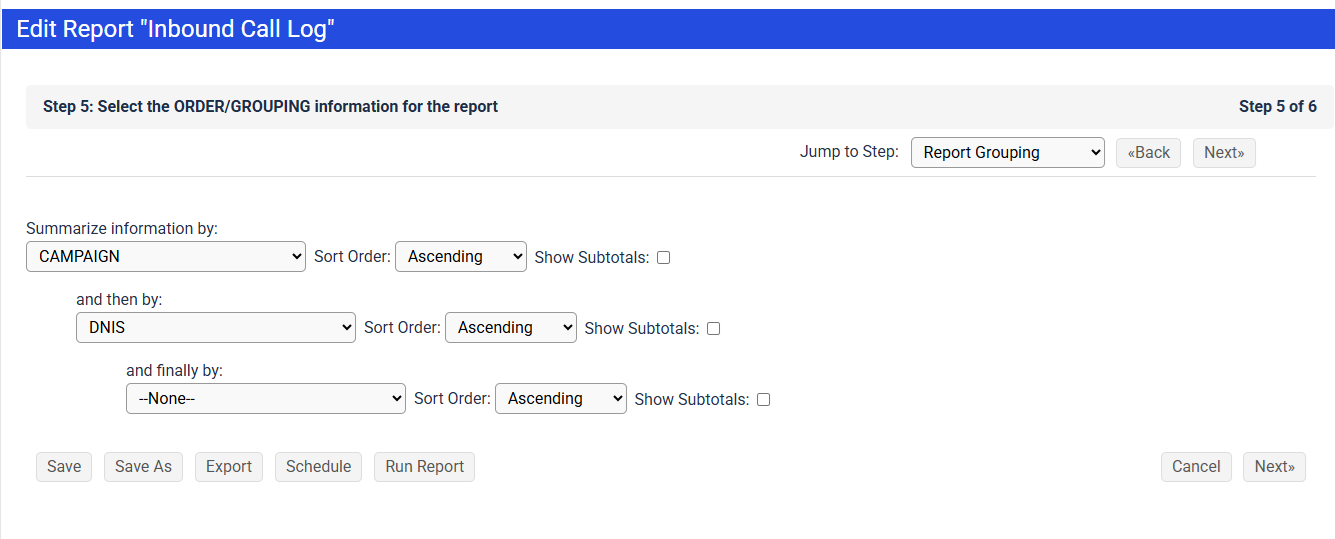Click the Save As button
Viewport: 1335px width, 539px height.
pyautogui.click(x=143, y=467)
